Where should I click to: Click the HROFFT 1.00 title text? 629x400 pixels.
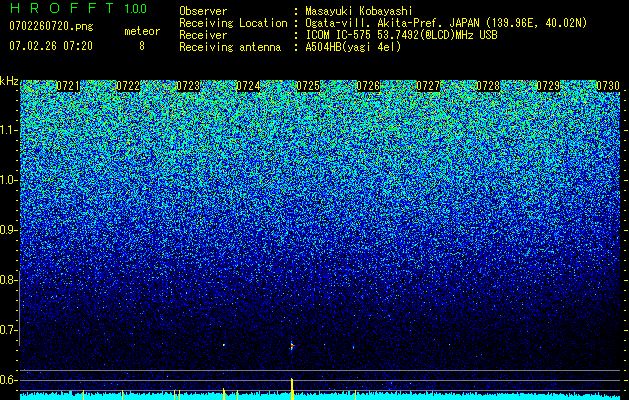pyautogui.click(x=79, y=8)
